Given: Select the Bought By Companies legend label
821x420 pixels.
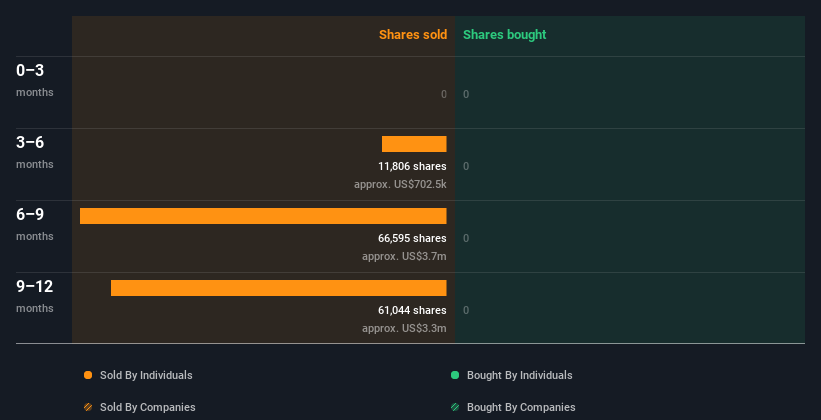Looking at the screenshot, I should pos(521,407).
